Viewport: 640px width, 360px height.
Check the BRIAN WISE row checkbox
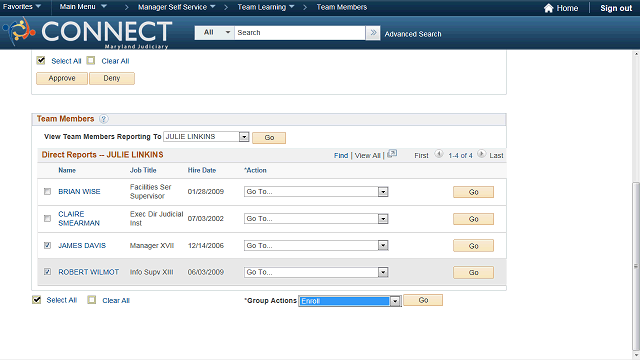(47, 191)
